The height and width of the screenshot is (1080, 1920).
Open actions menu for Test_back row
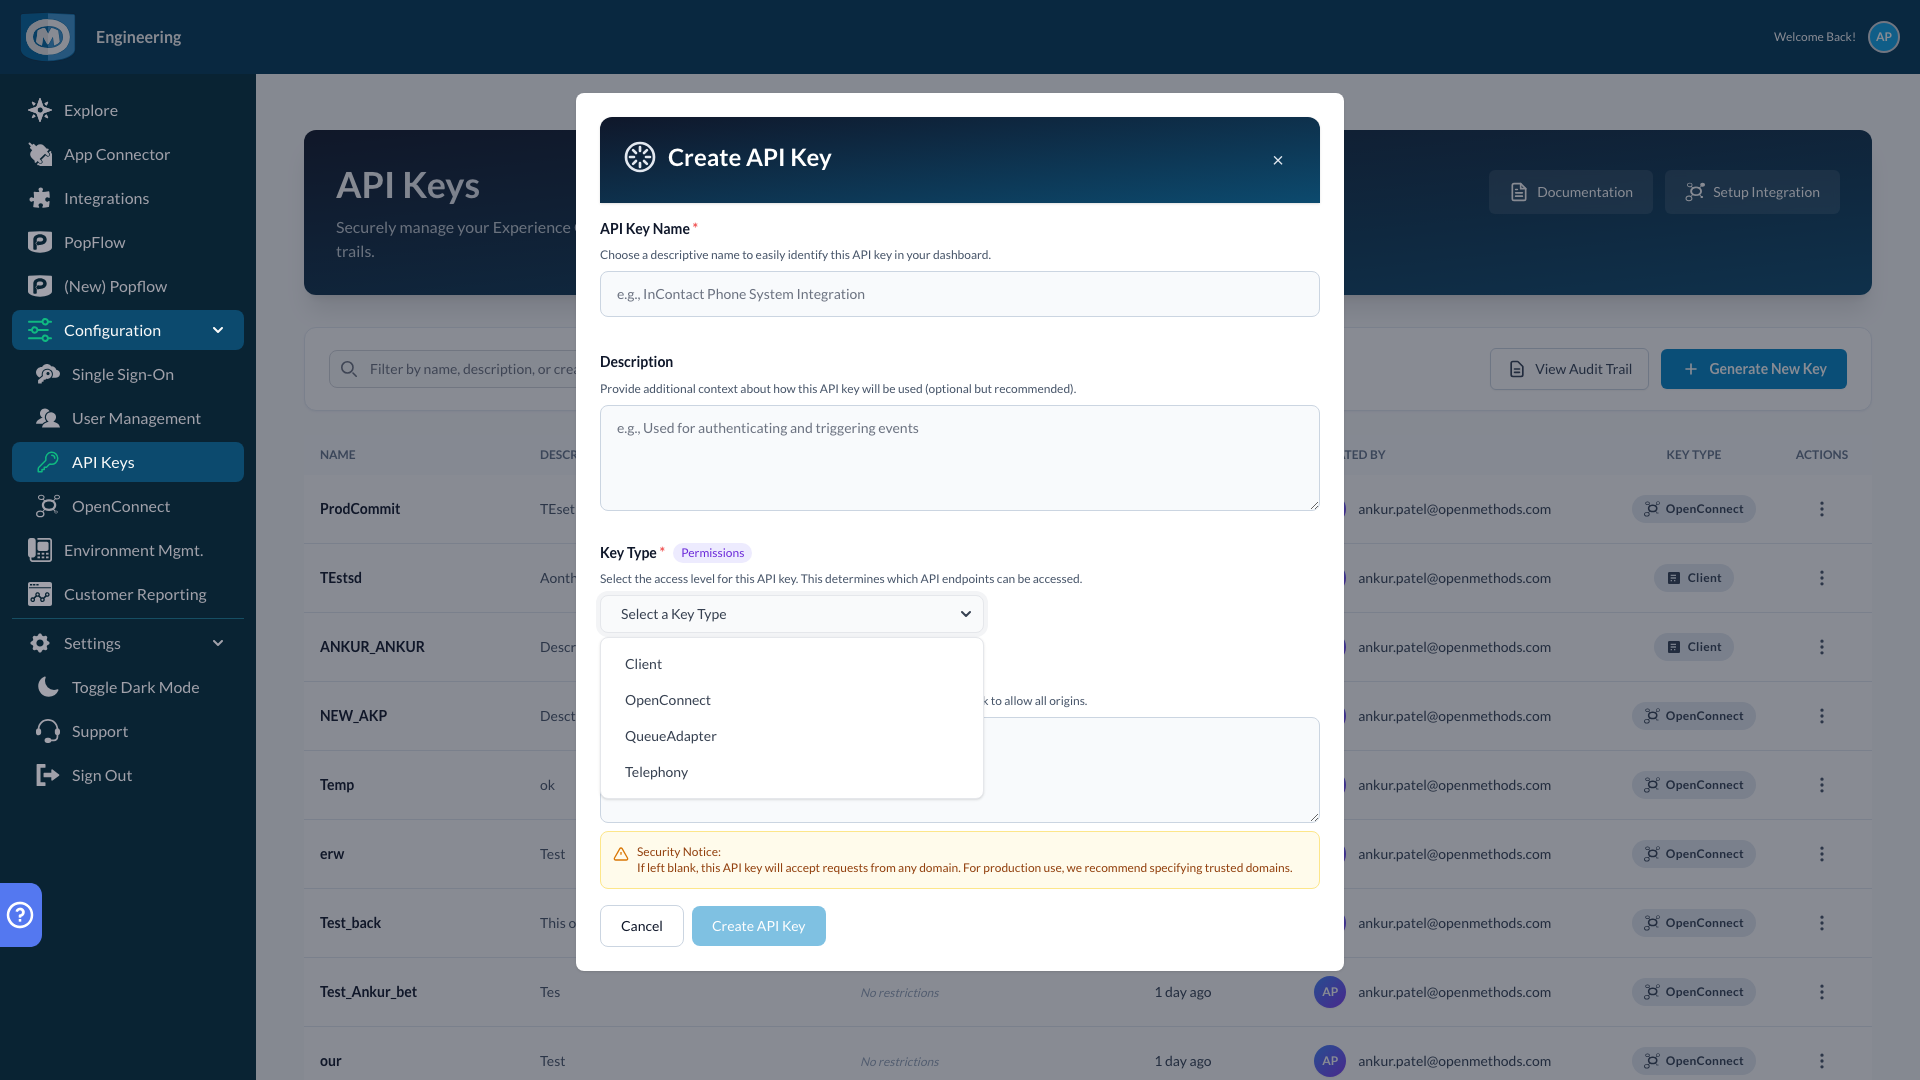1822,923
